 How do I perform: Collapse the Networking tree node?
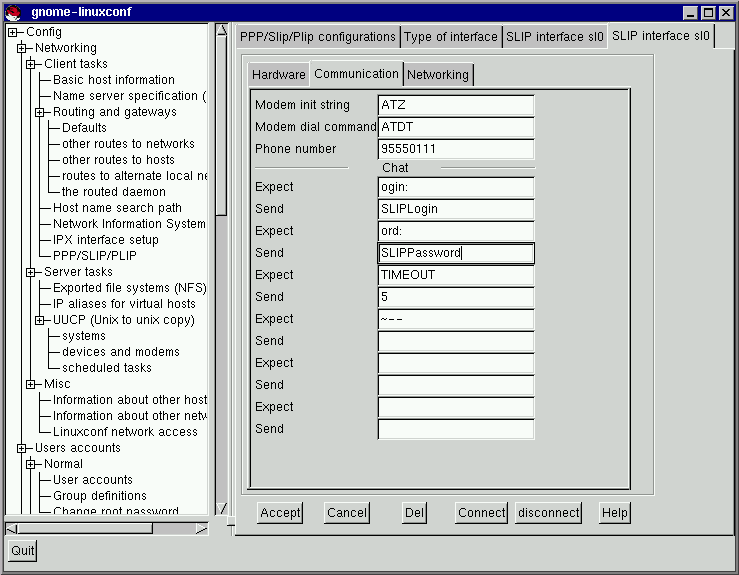(22, 48)
